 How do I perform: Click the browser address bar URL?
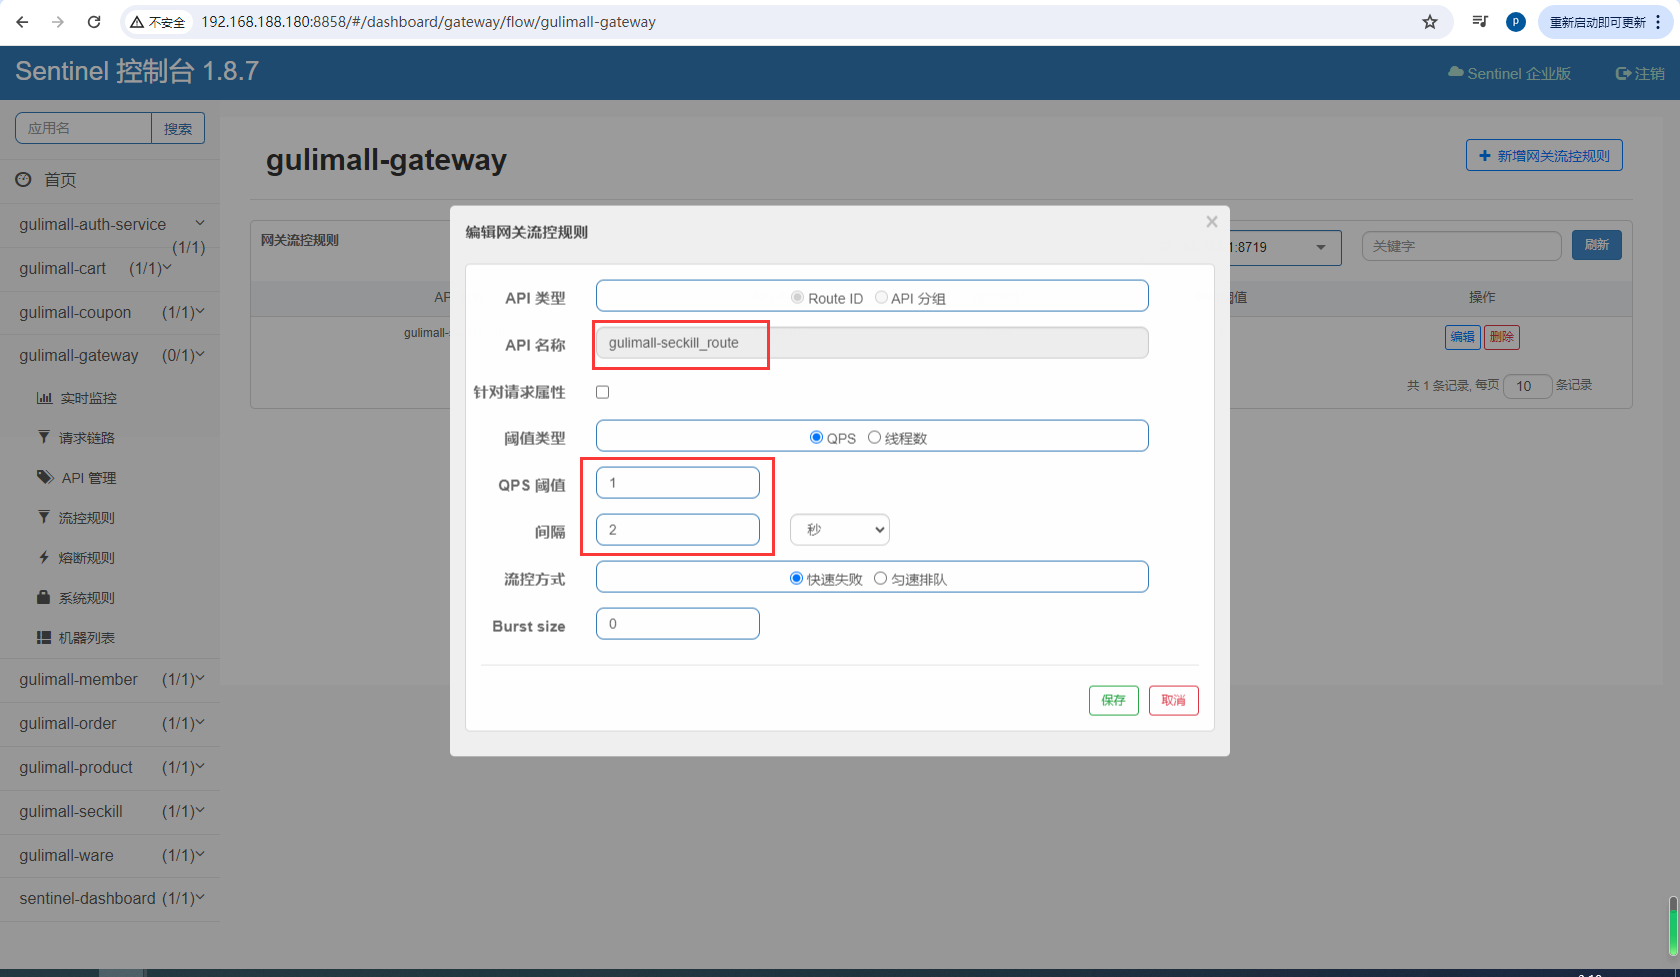(428, 22)
